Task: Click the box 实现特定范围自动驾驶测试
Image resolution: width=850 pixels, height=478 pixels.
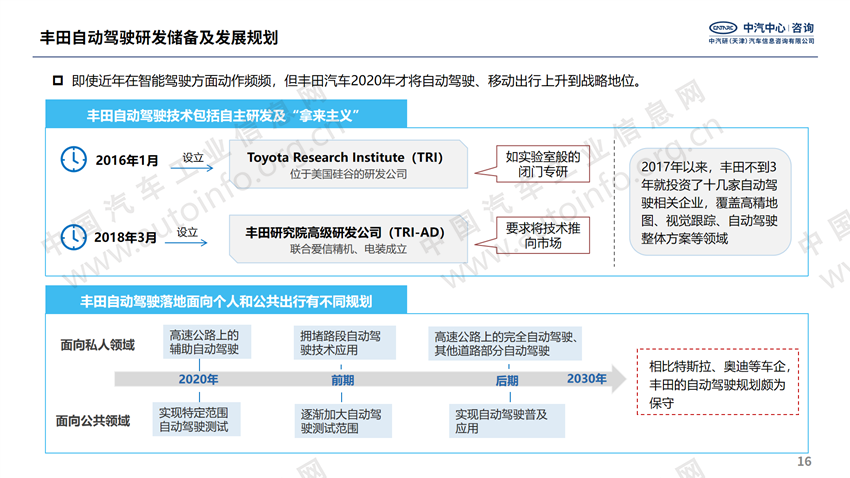Action: click(196, 419)
